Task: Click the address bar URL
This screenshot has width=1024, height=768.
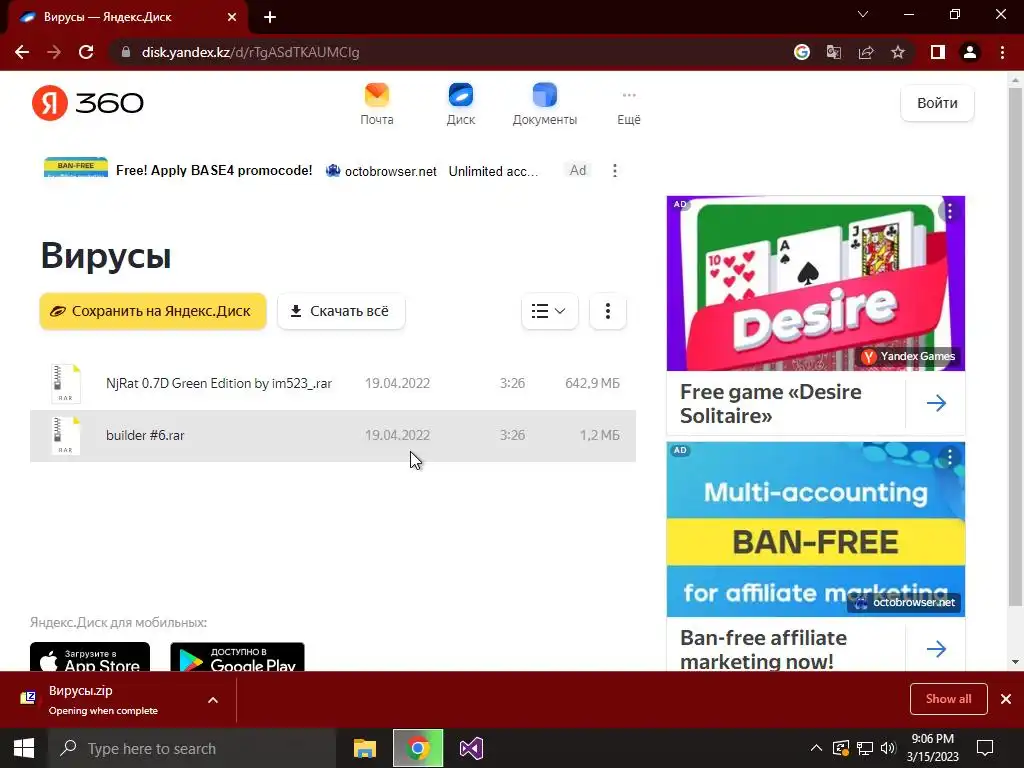Action: (251, 52)
